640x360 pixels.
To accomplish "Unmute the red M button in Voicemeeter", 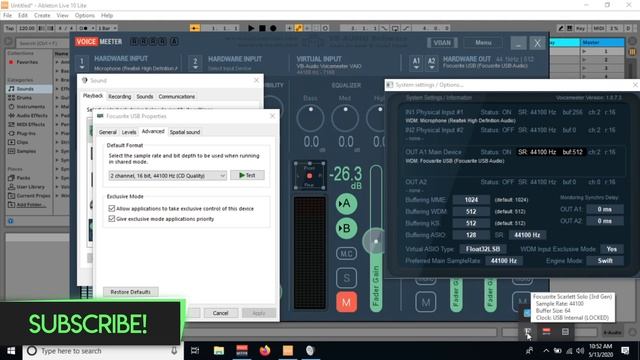I will tap(346, 302).
